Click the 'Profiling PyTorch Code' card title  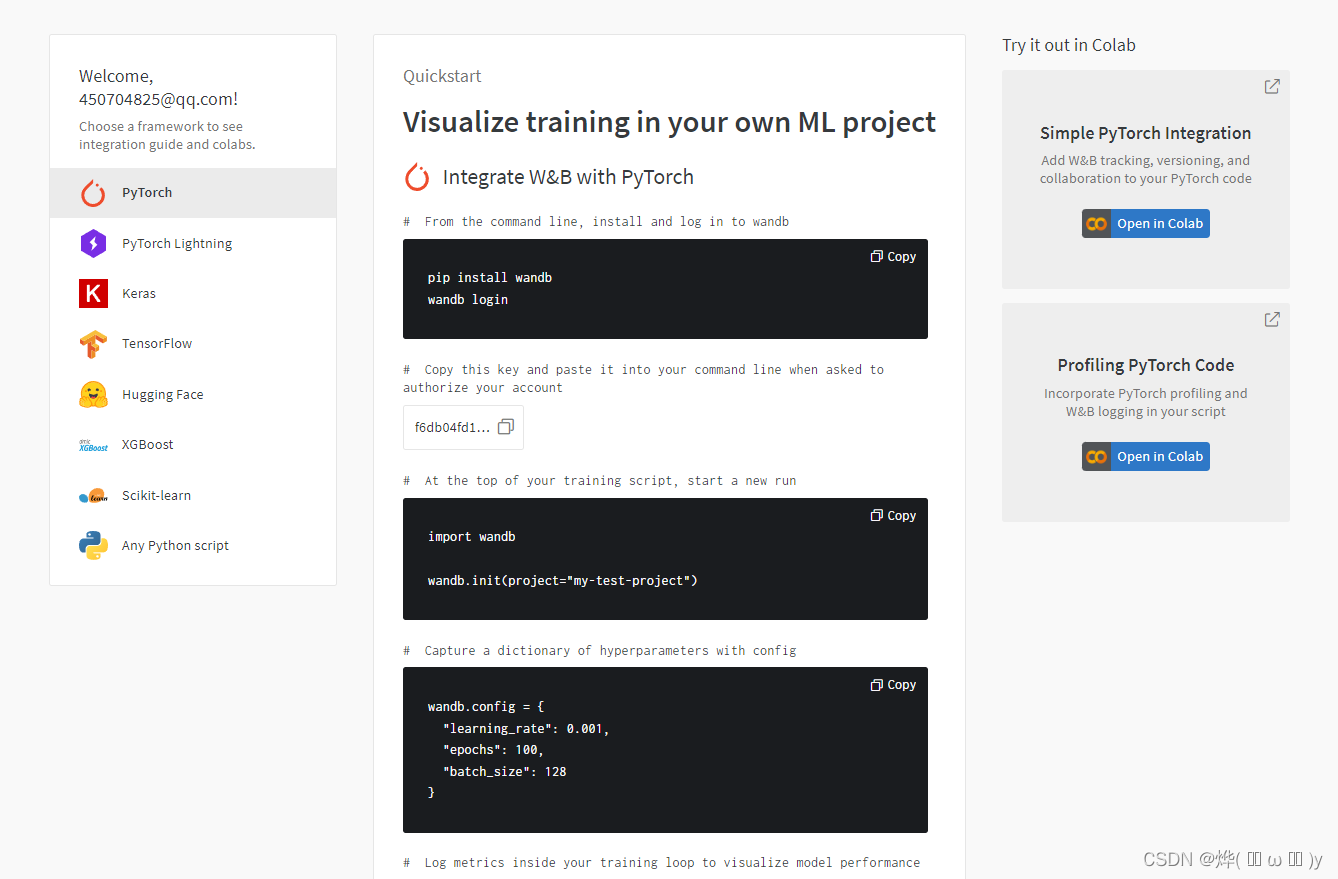tap(1146, 365)
